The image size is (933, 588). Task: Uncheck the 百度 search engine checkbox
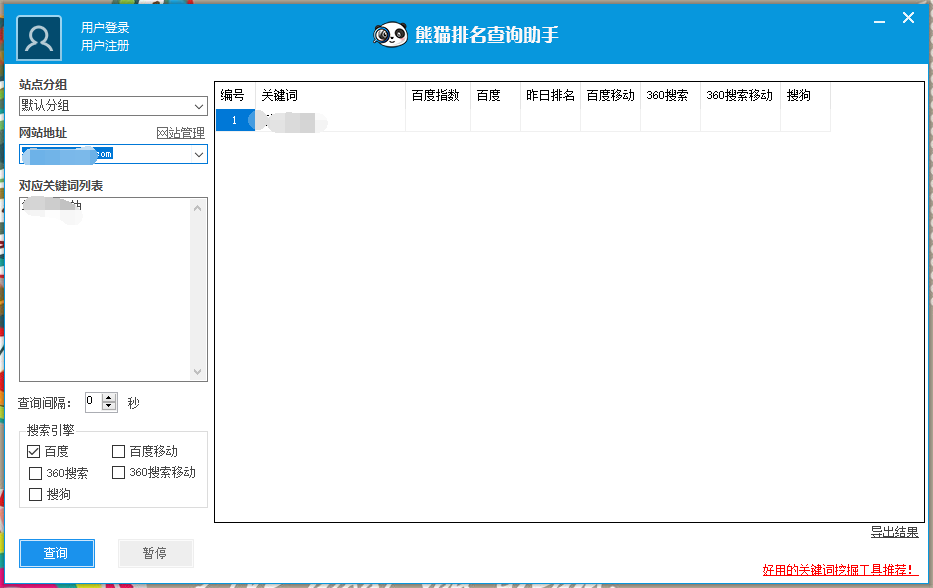[x=34, y=452]
